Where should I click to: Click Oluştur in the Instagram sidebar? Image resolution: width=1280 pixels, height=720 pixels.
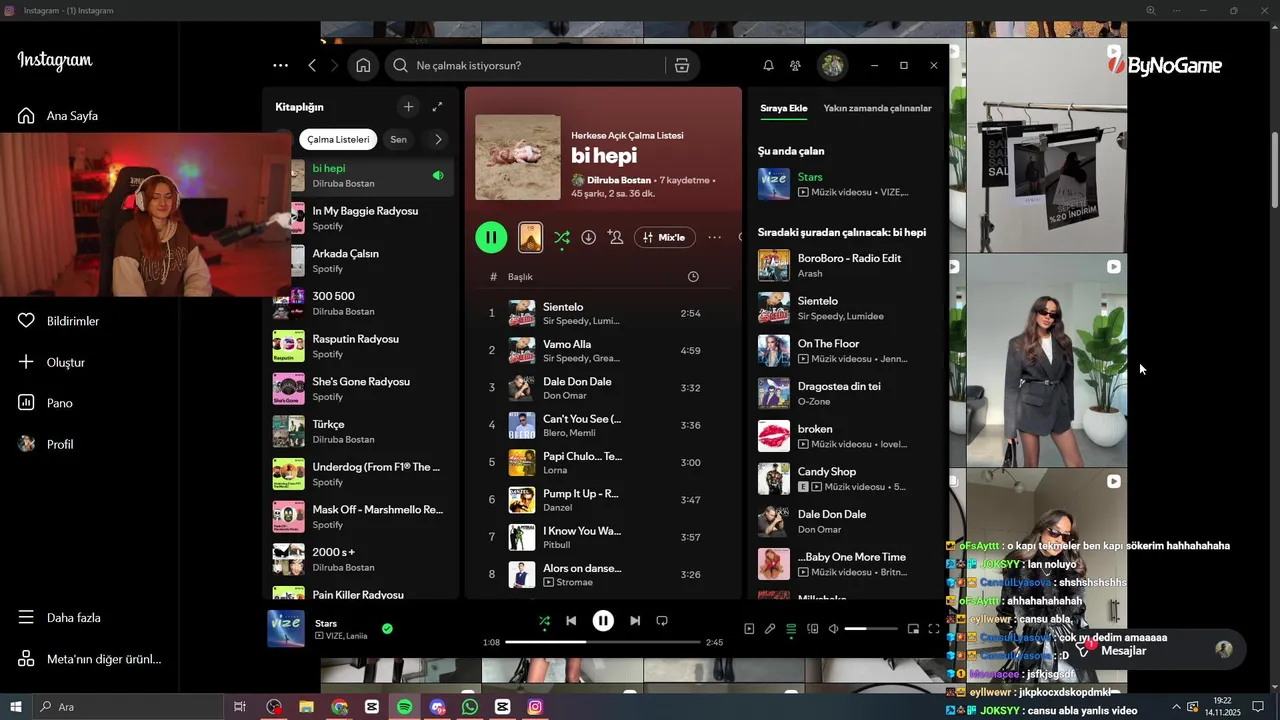point(51,362)
